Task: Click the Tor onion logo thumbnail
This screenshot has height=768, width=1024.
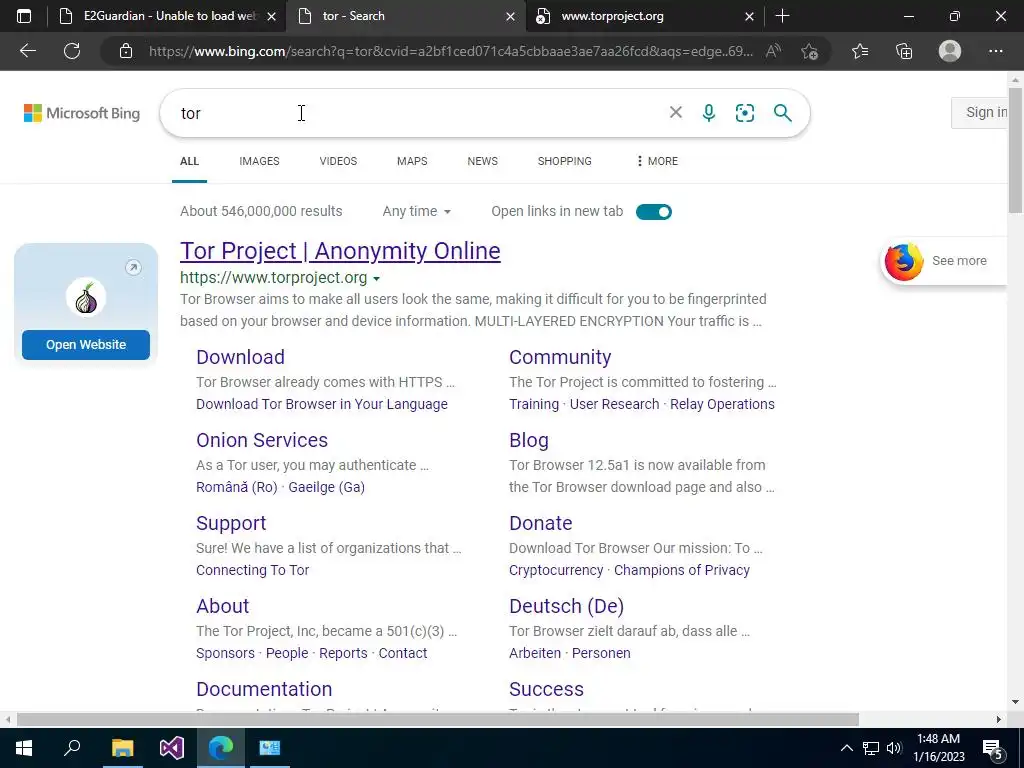Action: (x=86, y=298)
